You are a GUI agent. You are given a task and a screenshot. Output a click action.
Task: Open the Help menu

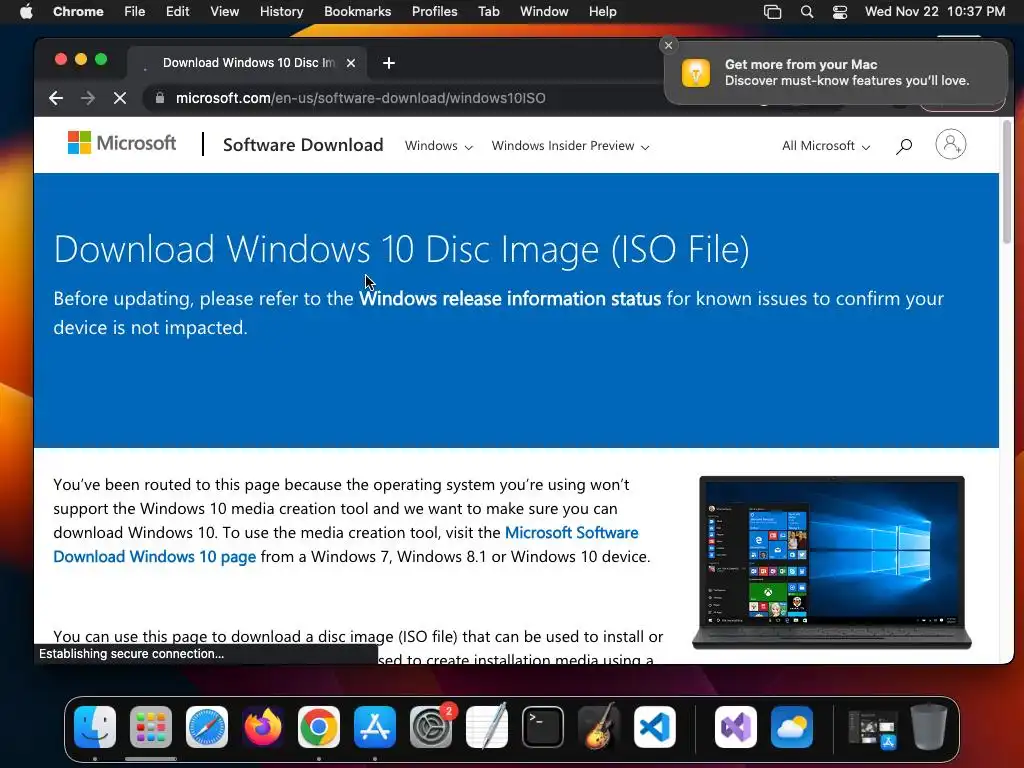602,11
